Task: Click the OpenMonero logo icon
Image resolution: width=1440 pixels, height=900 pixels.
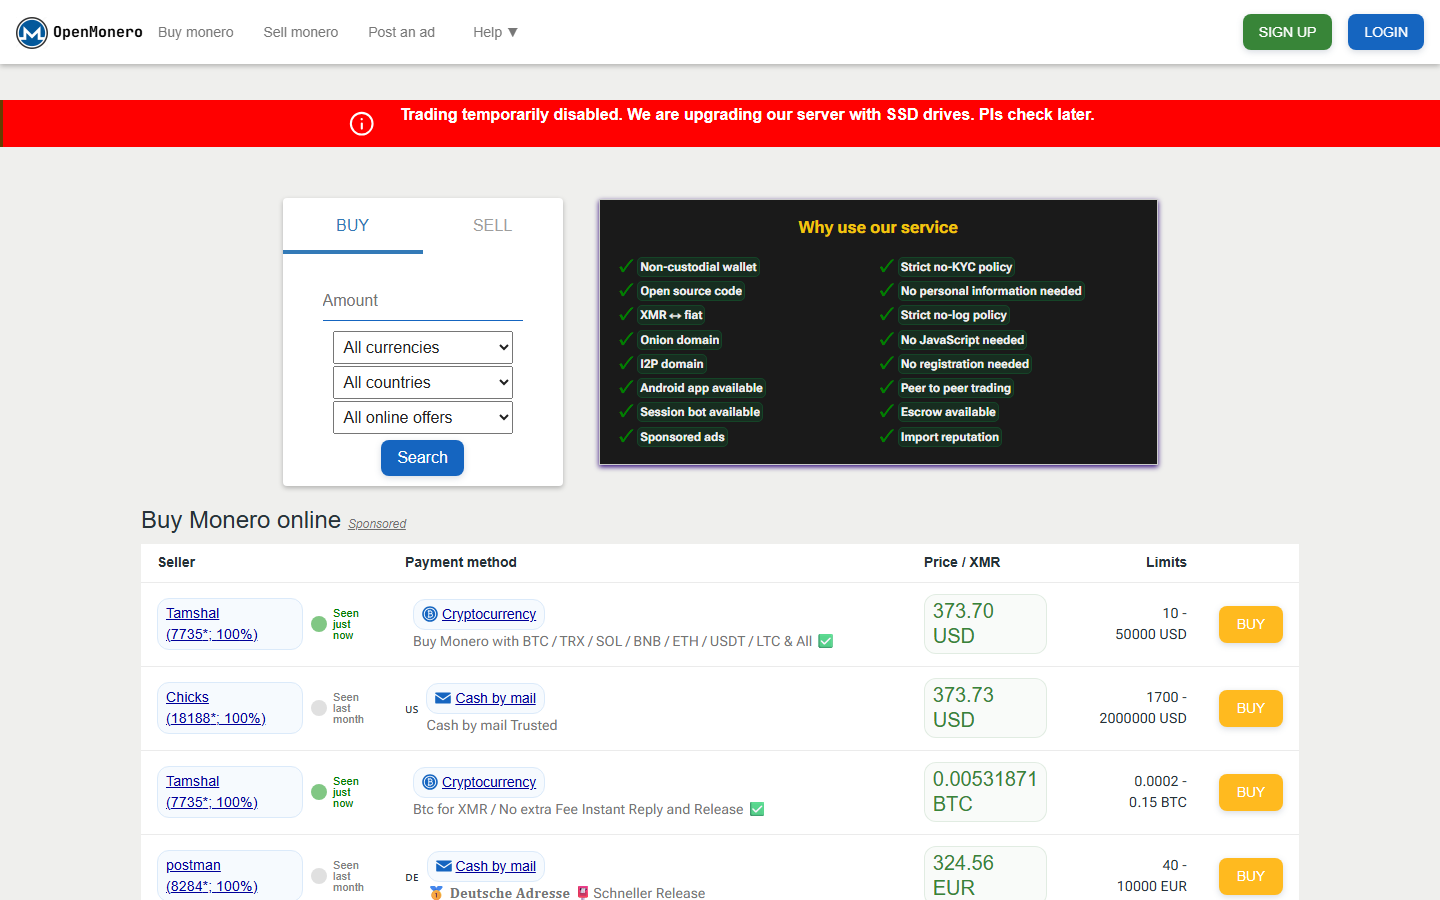Action: pos(32,33)
